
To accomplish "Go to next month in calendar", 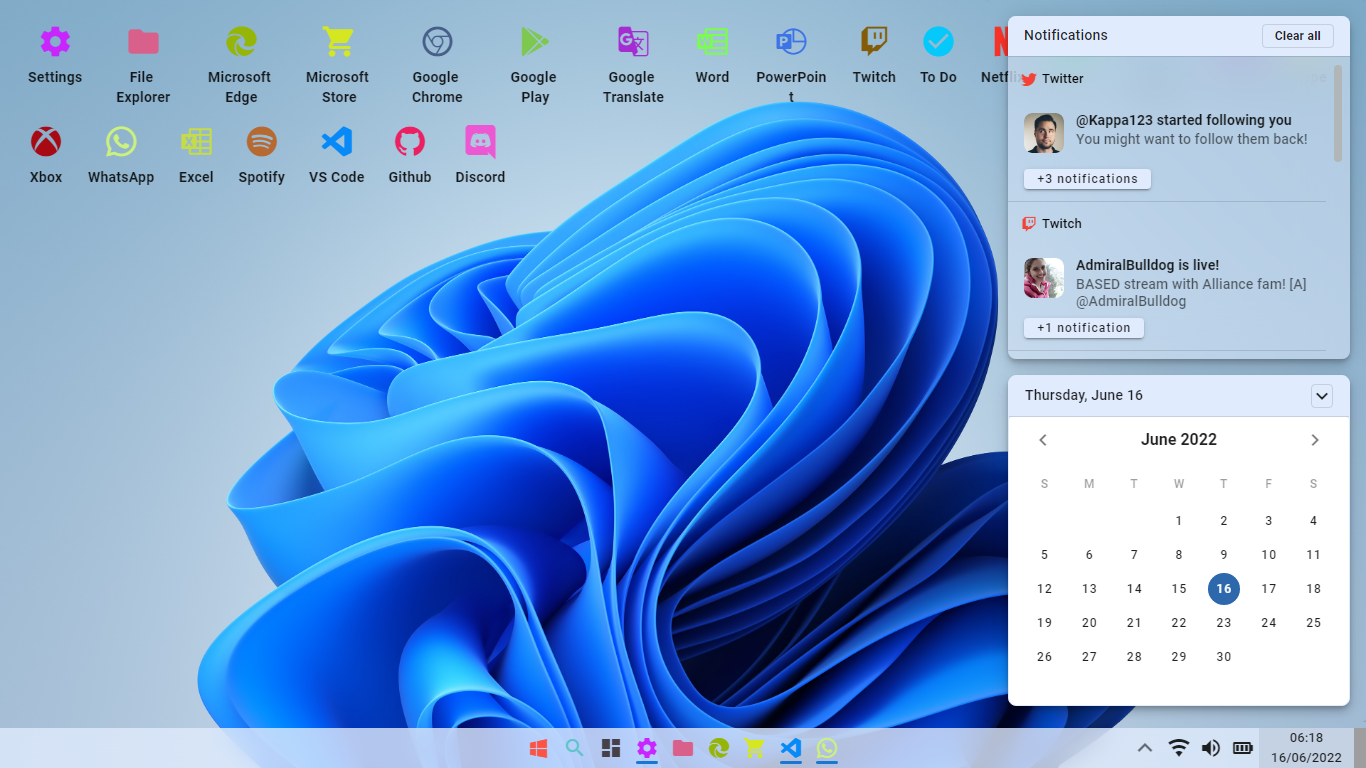I will coord(1315,440).
